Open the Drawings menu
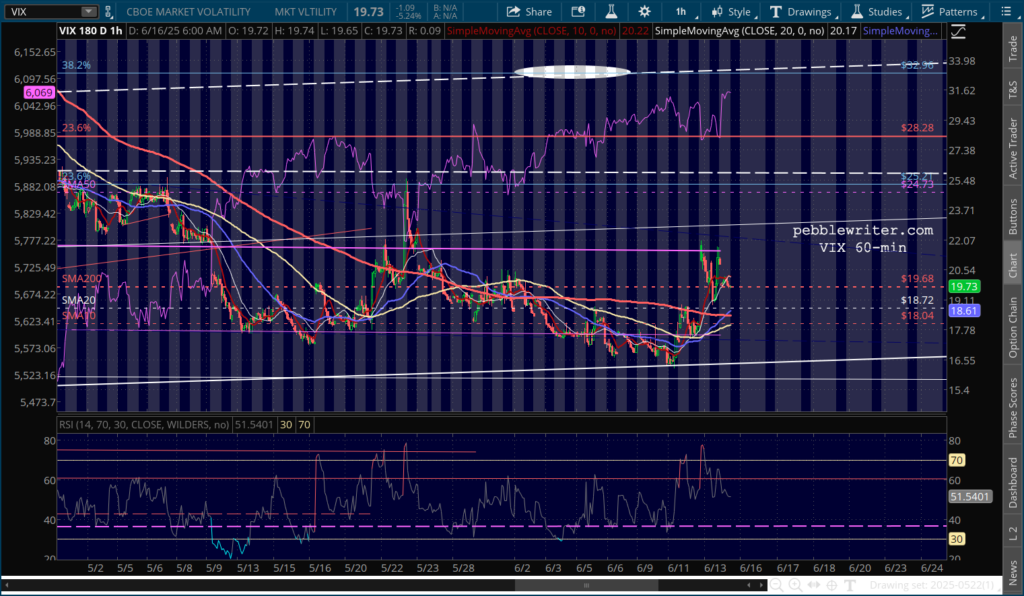The image size is (1024, 596). [x=802, y=12]
